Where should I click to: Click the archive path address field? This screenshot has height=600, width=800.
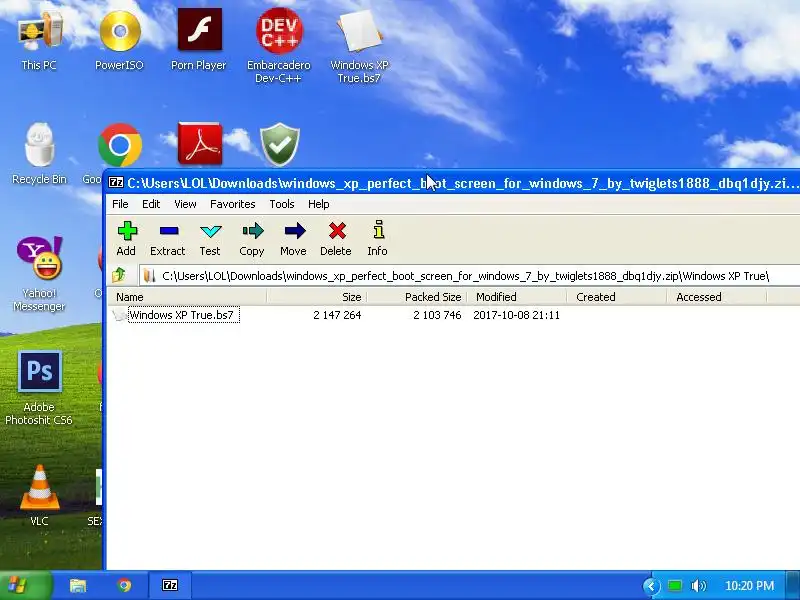click(x=469, y=276)
